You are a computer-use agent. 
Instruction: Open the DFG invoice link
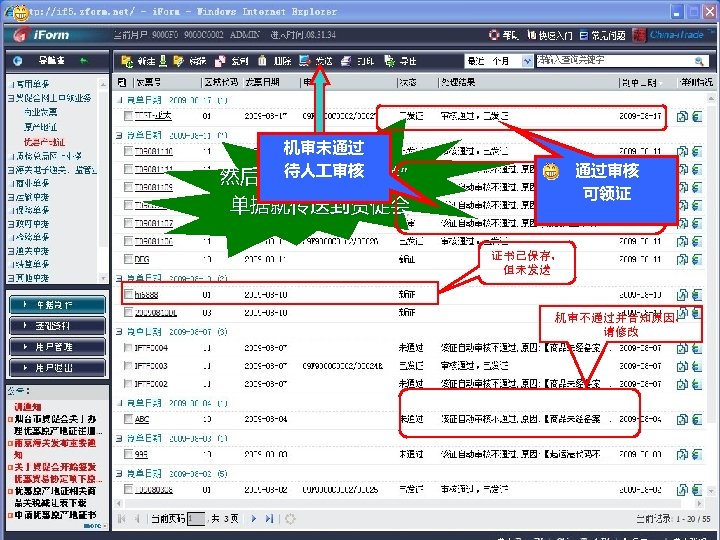[x=142, y=259]
